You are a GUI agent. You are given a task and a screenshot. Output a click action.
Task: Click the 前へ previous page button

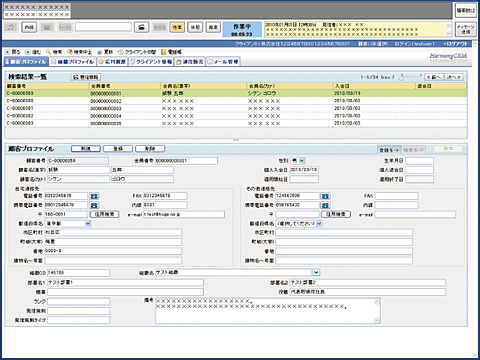pos(434,77)
